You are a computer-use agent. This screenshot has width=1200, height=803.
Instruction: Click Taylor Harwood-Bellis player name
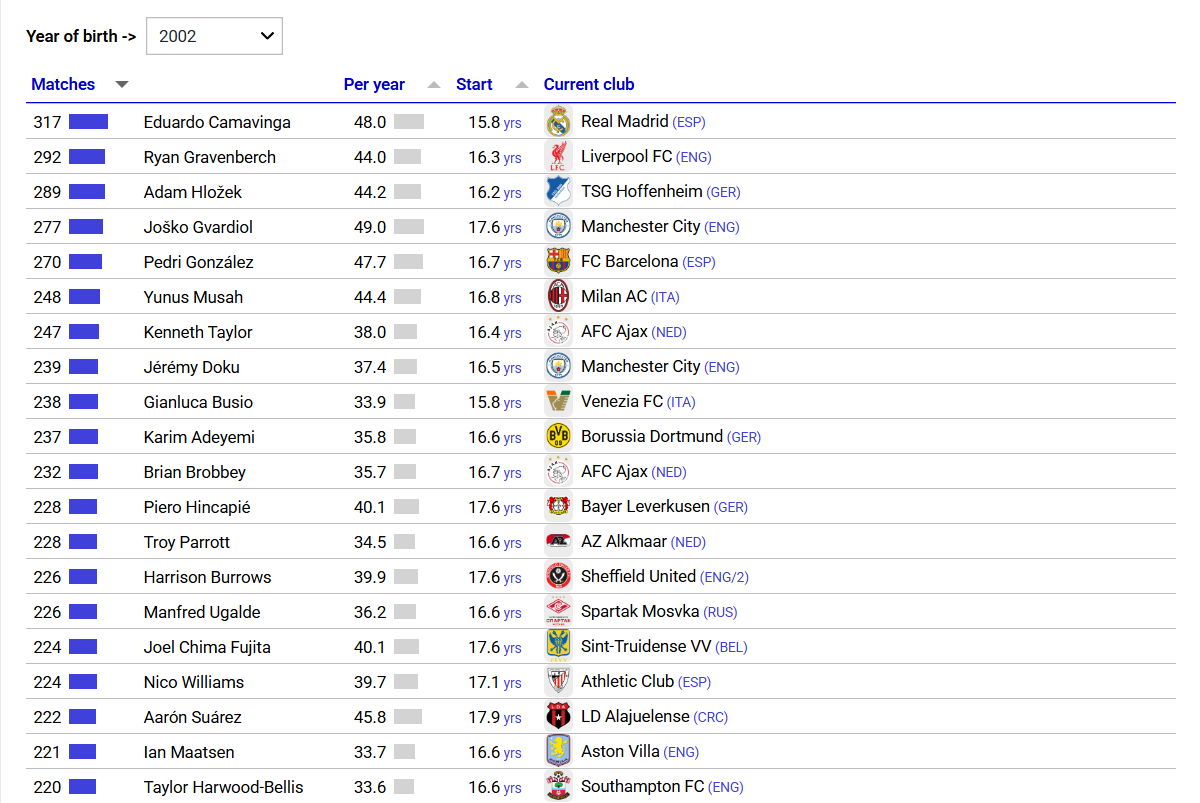223,787
